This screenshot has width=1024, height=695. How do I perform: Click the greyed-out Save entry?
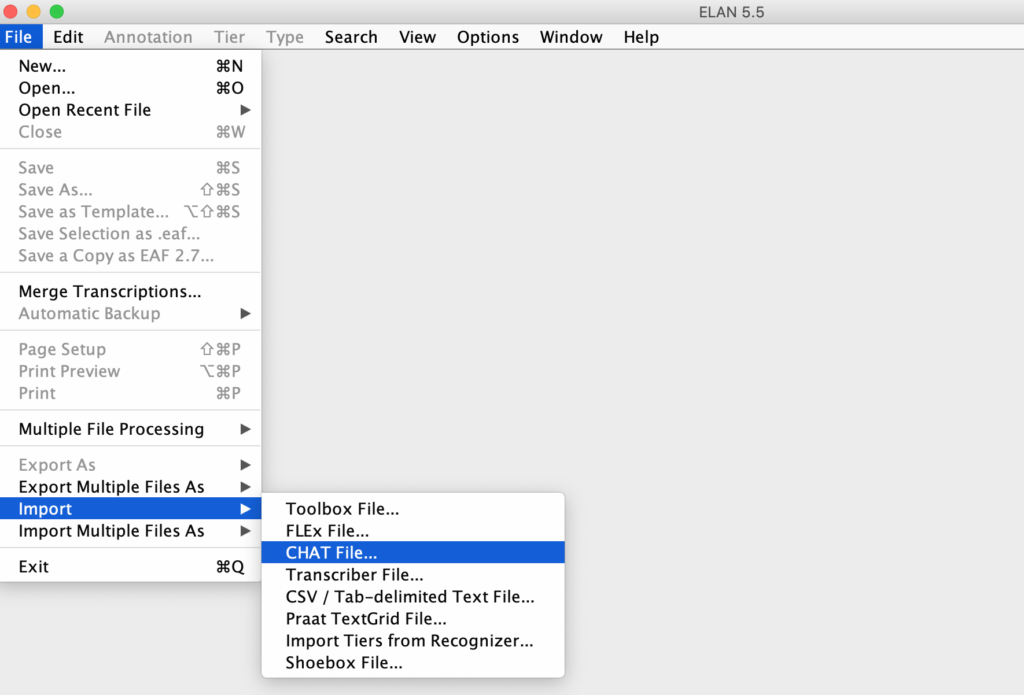[x=131, y=168]
